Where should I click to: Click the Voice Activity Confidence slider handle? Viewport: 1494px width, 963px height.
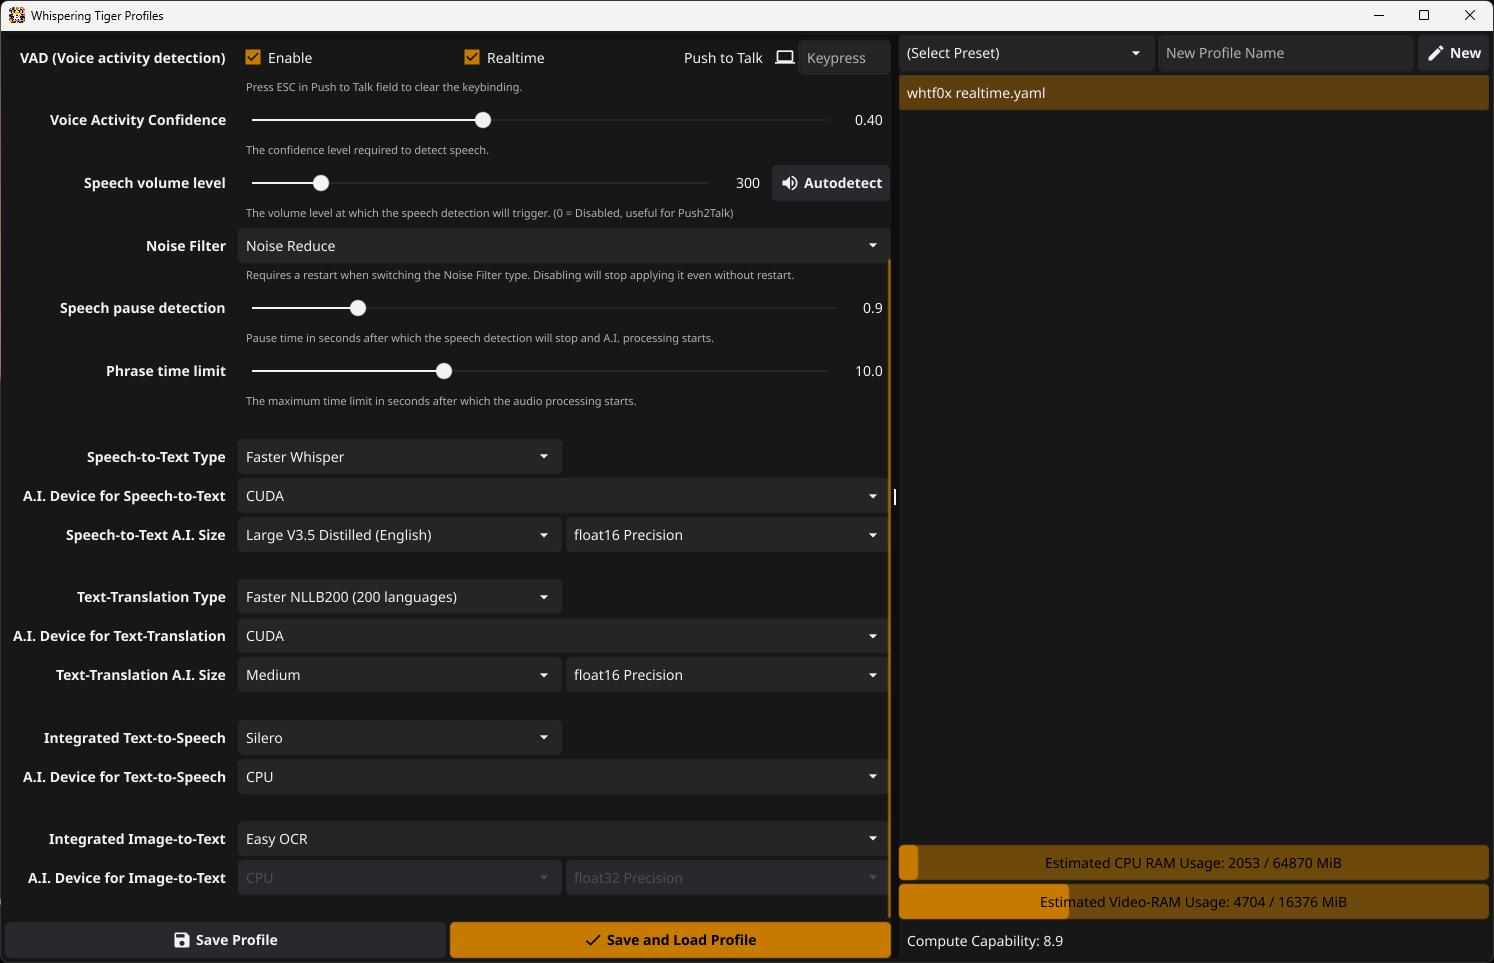point(483,120)
